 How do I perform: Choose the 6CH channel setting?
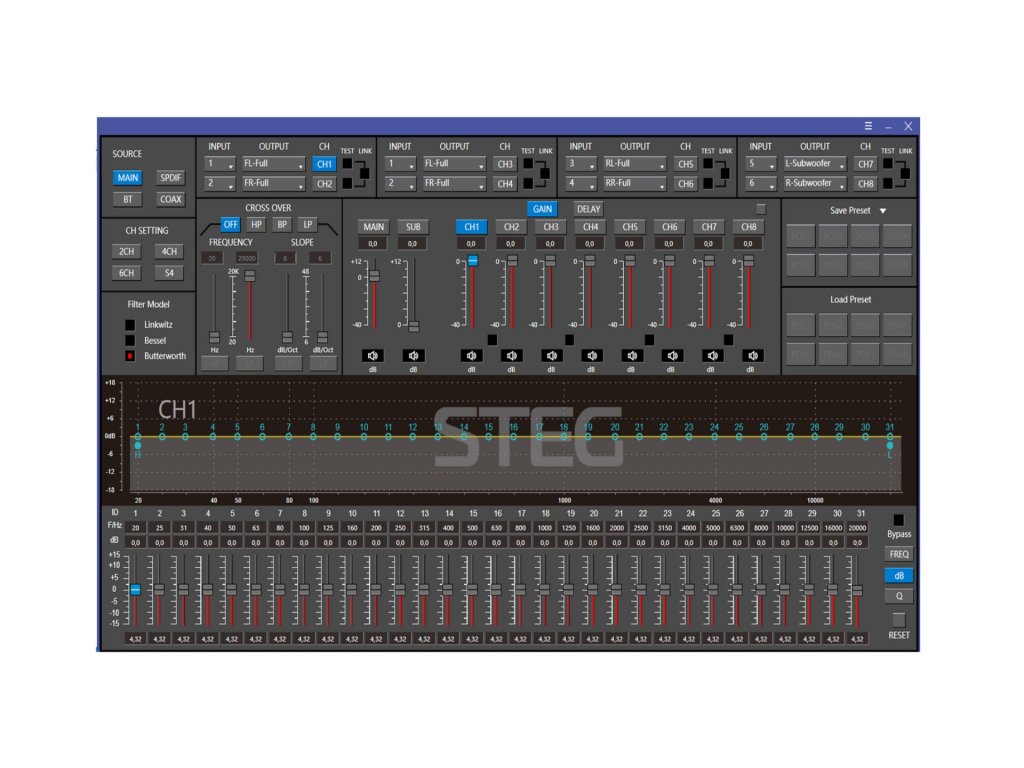point(127,273)
